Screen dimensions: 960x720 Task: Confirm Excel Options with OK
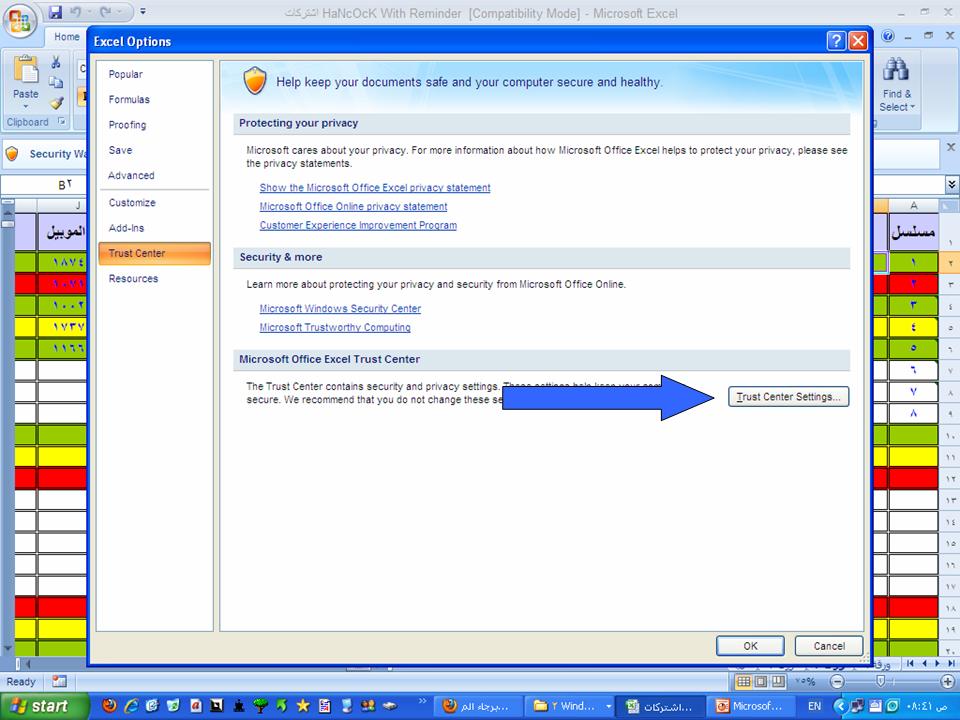(751, 646)
